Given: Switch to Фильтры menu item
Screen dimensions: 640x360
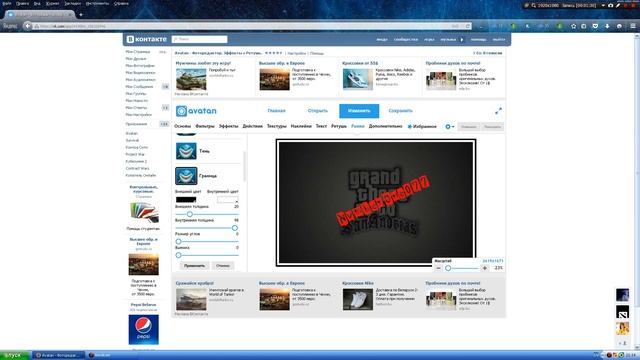Looking at the screenshot, I should 205,127.
